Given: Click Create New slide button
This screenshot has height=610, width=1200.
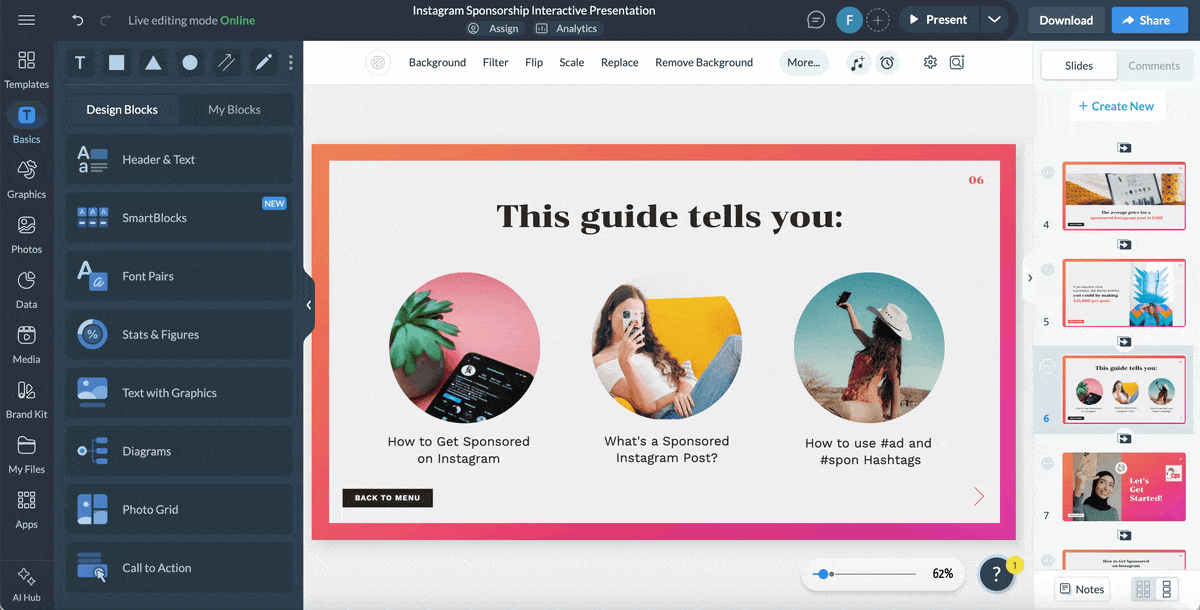Looking at the screenshot, I should (1116, 106).
